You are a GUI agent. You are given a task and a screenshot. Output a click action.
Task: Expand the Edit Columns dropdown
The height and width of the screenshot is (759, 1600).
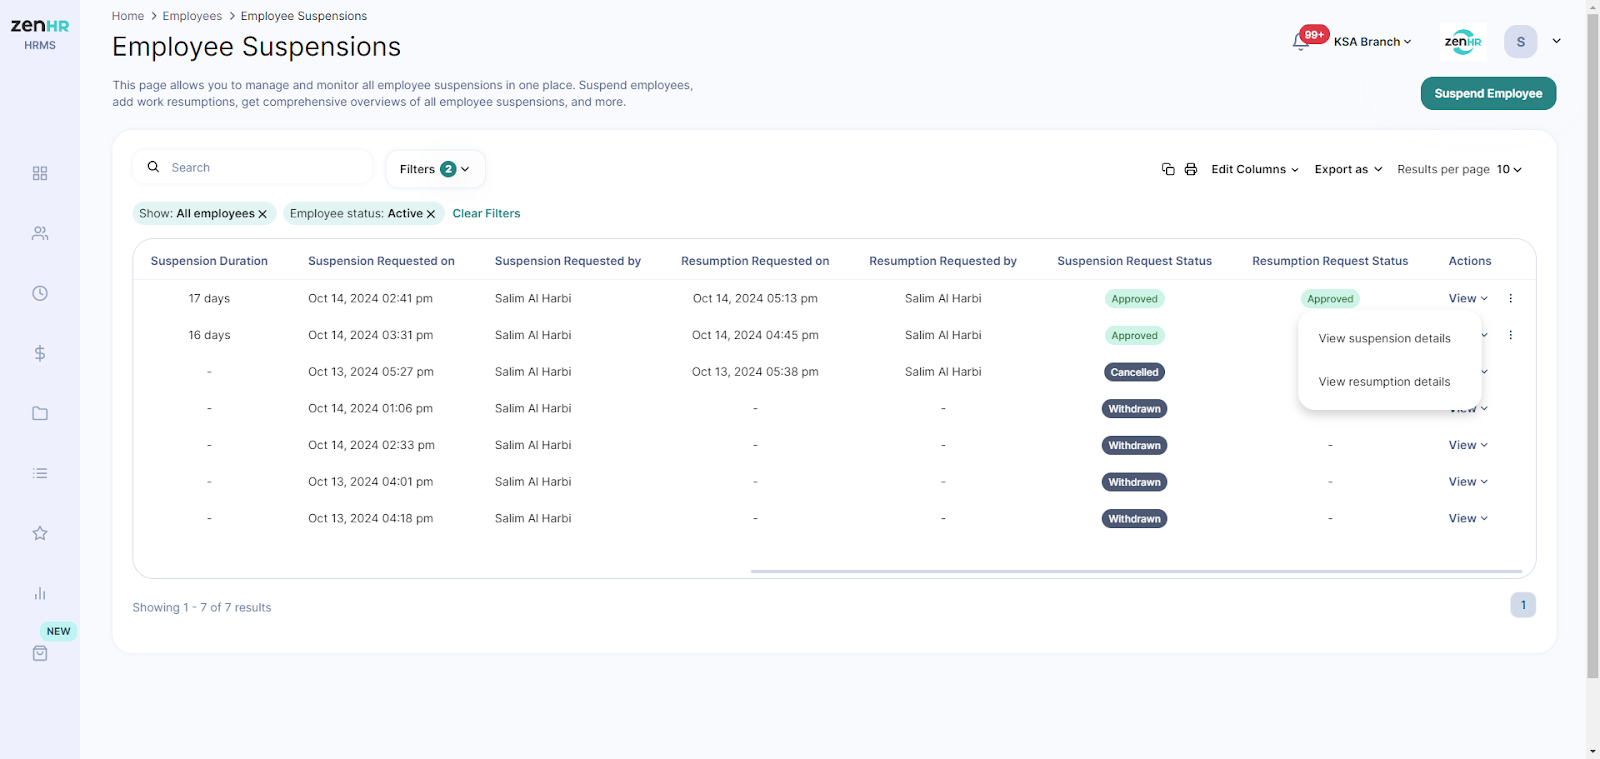click(x=1255, y=169)
